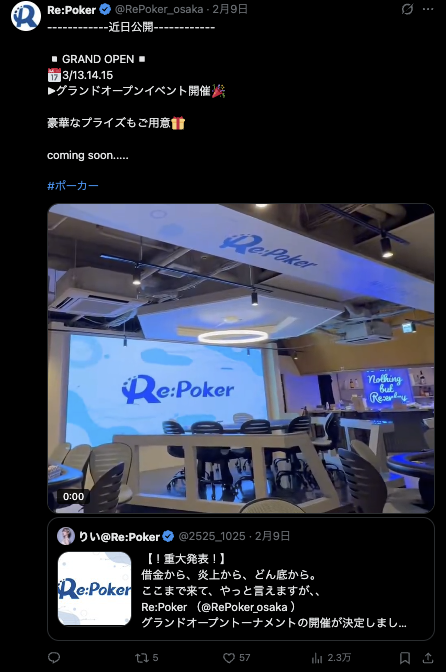Click the blue verified badge beside Re:Poker

tap(105, 9)
